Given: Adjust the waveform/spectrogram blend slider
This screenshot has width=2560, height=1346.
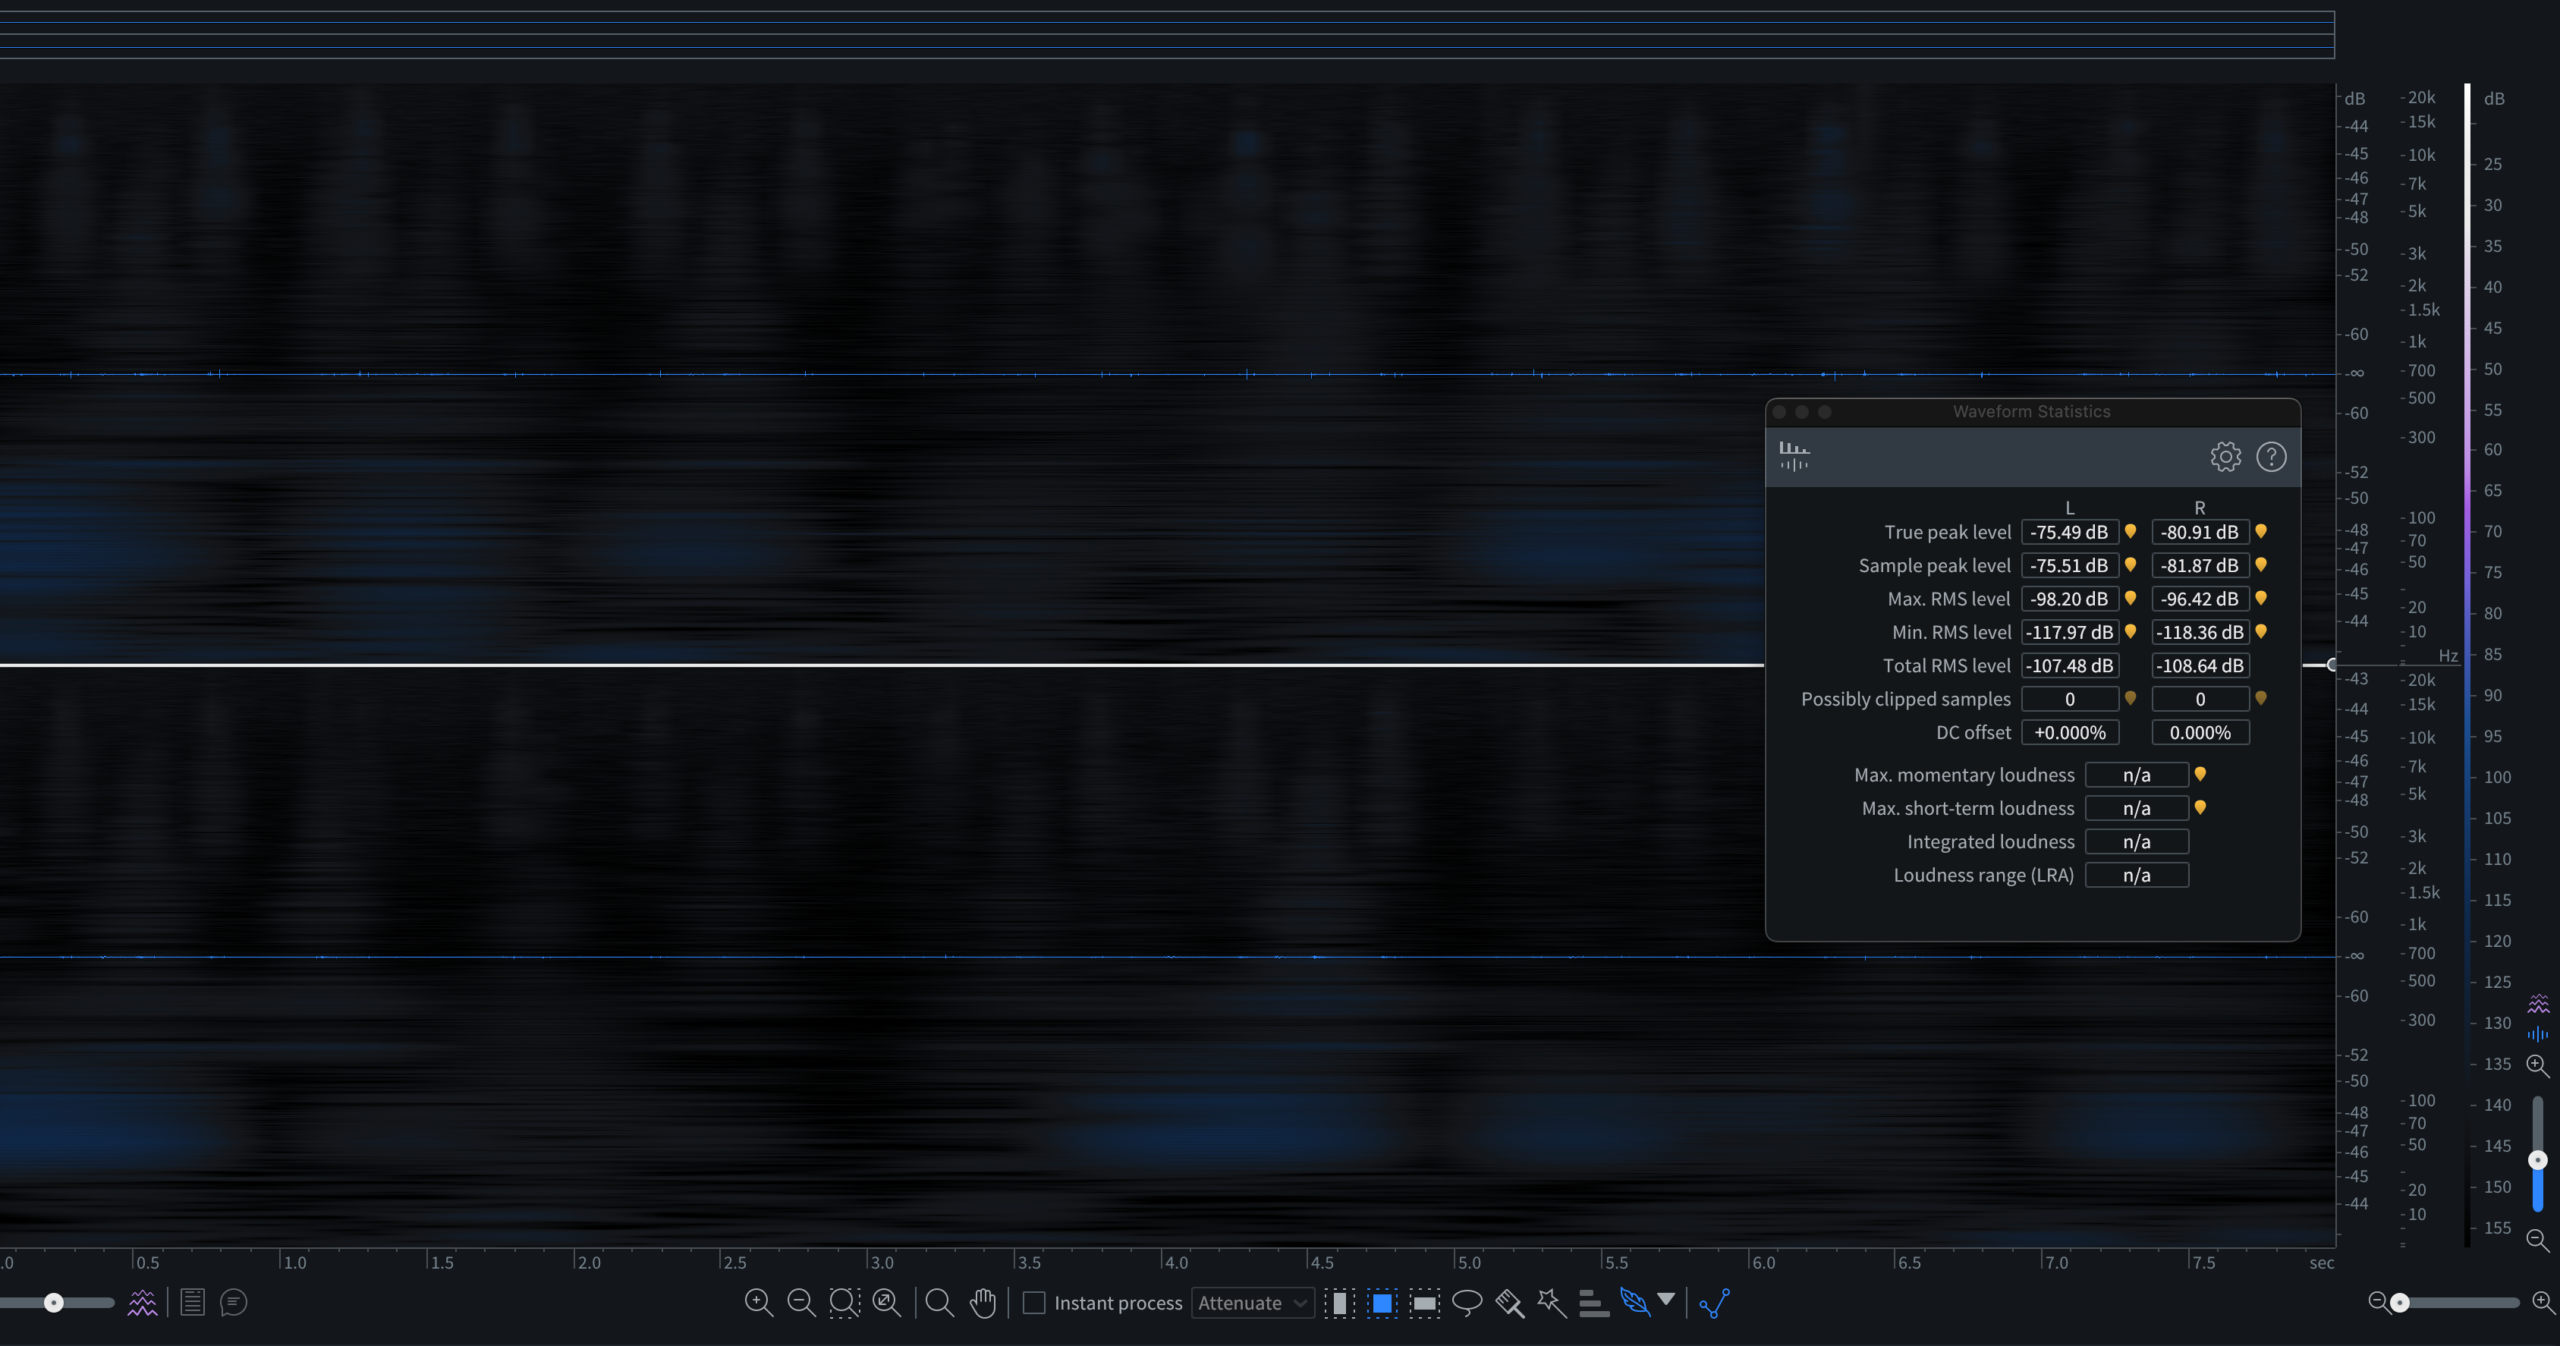Looking at the screenshot, I should (x=54, y=1302).
